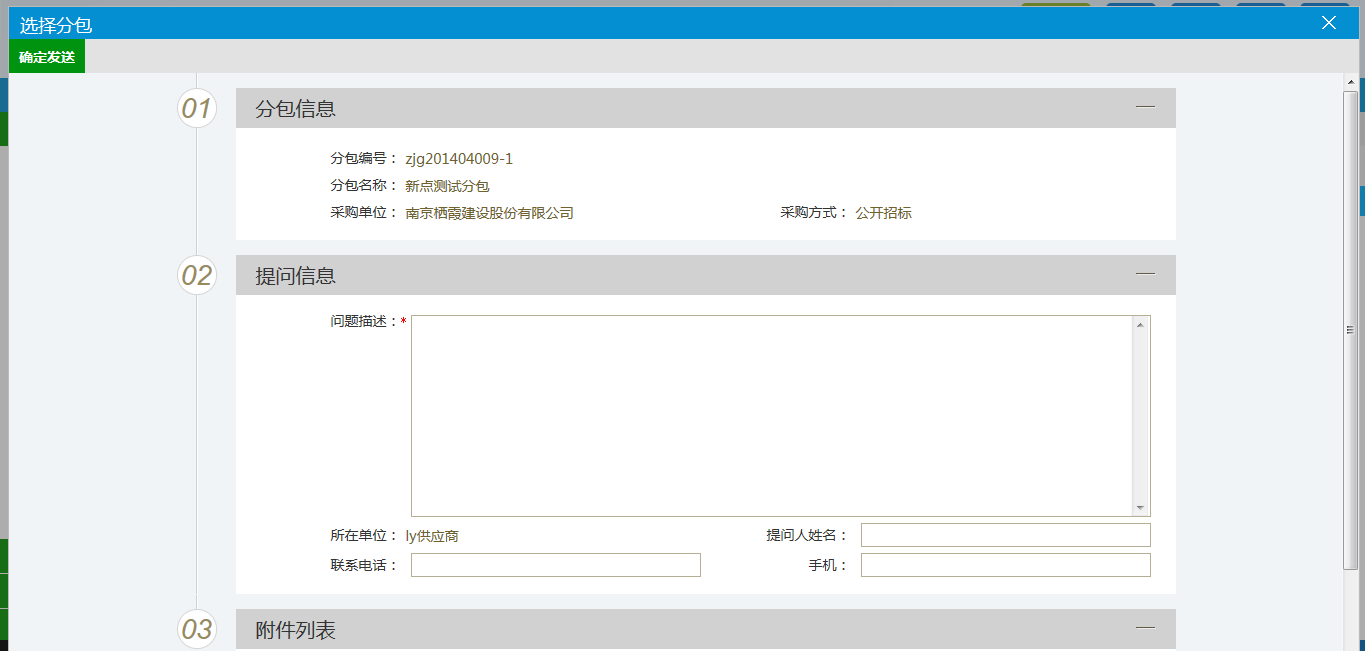Click the down arrow of the 问题描述 scrollbar
The height and width of the screenshot is (651, 1365).
click(1141, 506)
